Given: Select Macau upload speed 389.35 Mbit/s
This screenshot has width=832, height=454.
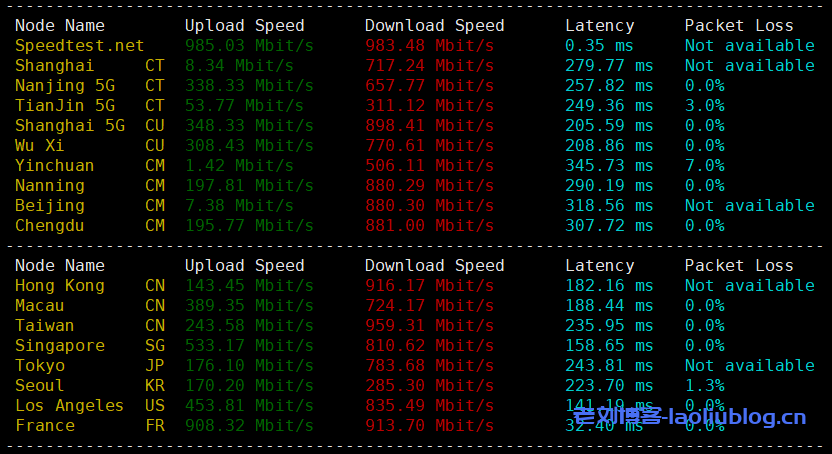Looking at the screenshot, I should [x=249, y=306].
